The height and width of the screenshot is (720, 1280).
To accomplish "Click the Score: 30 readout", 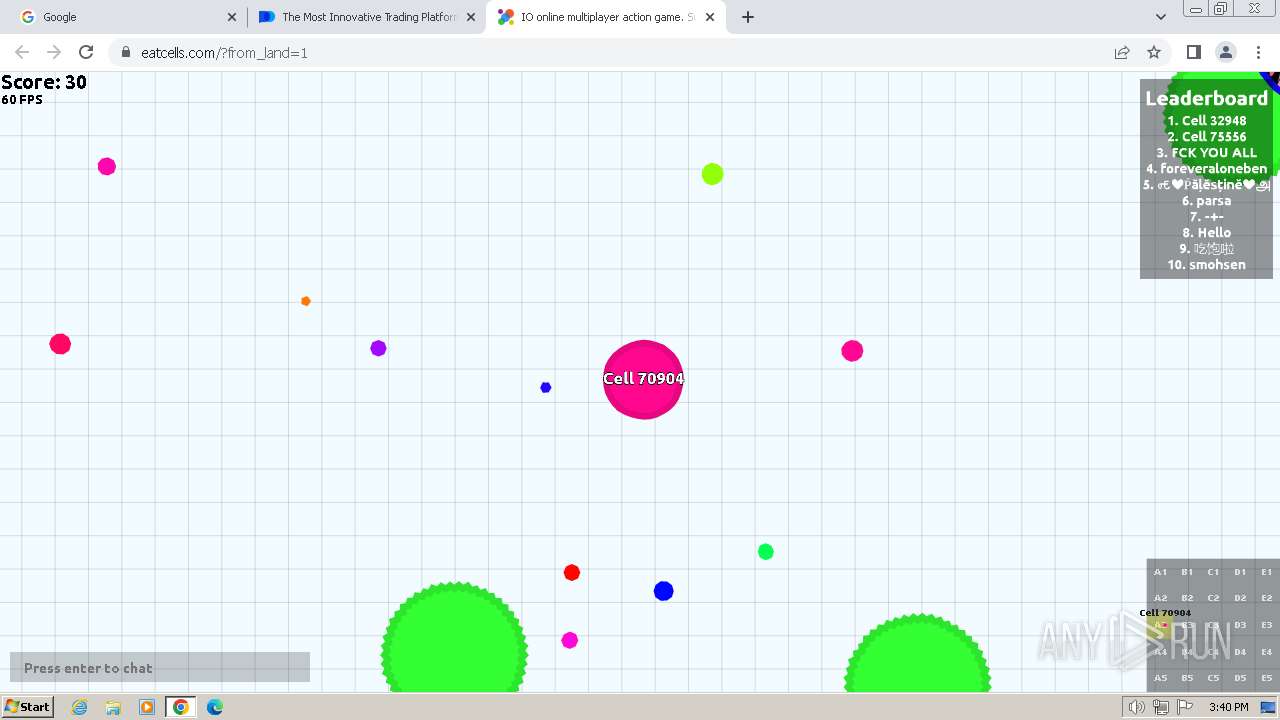I will pos(44,82).
